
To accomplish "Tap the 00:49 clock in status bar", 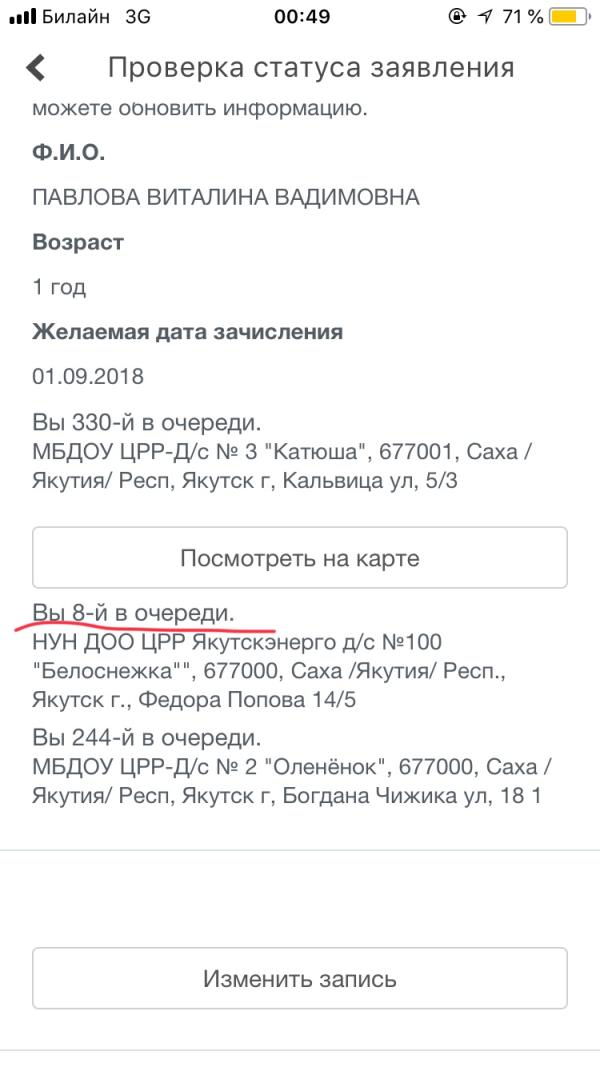I will pyautogui.click(x=301, y=17).
